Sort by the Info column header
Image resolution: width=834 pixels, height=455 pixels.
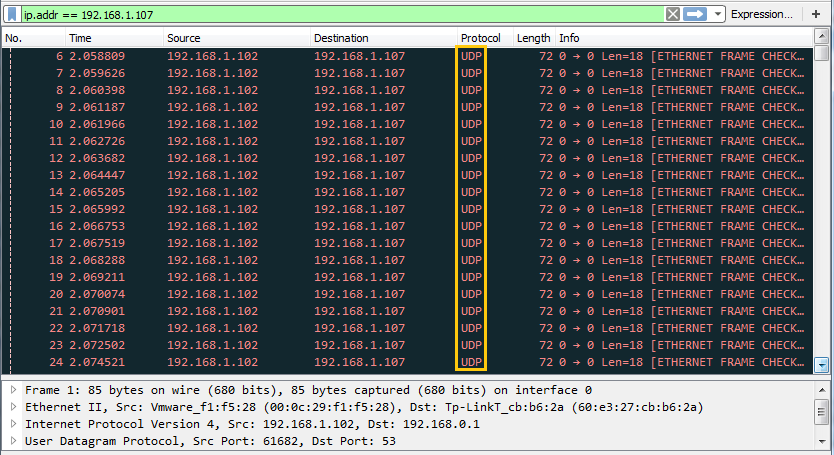685,38
